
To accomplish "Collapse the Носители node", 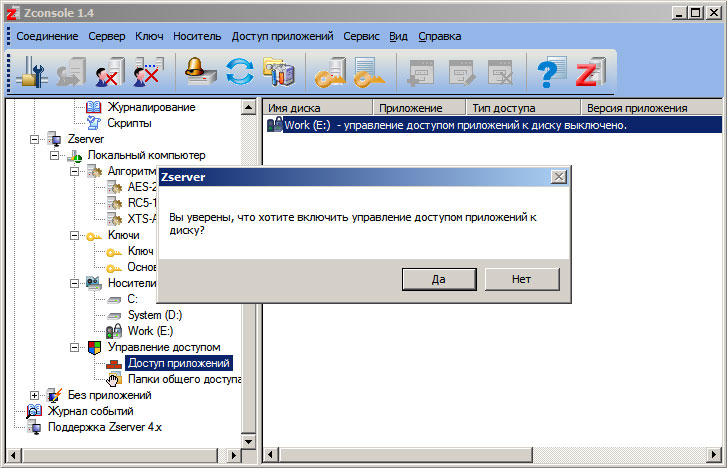I will point(74,283).
